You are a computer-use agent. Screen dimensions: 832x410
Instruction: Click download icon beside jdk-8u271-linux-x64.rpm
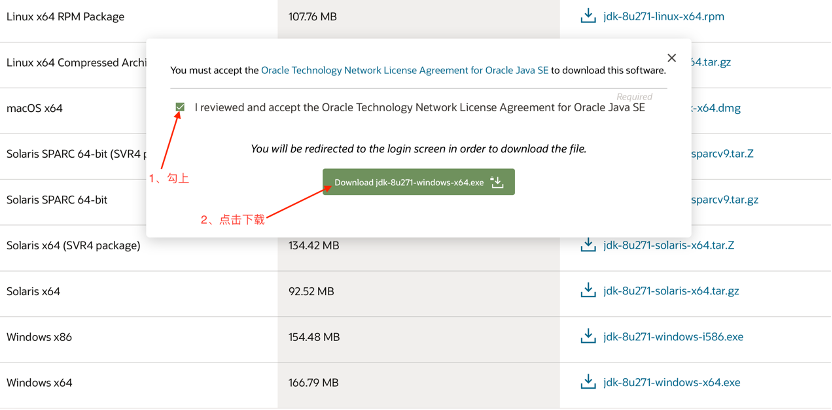point(588,16)
